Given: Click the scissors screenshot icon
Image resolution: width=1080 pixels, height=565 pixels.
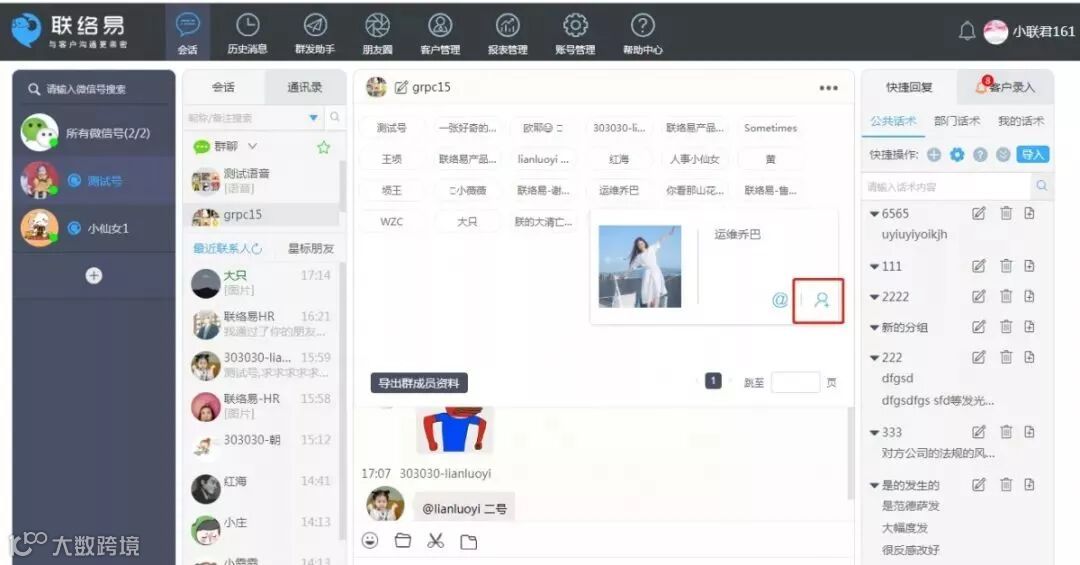Looking at the screenshot, I should (435, 541).
